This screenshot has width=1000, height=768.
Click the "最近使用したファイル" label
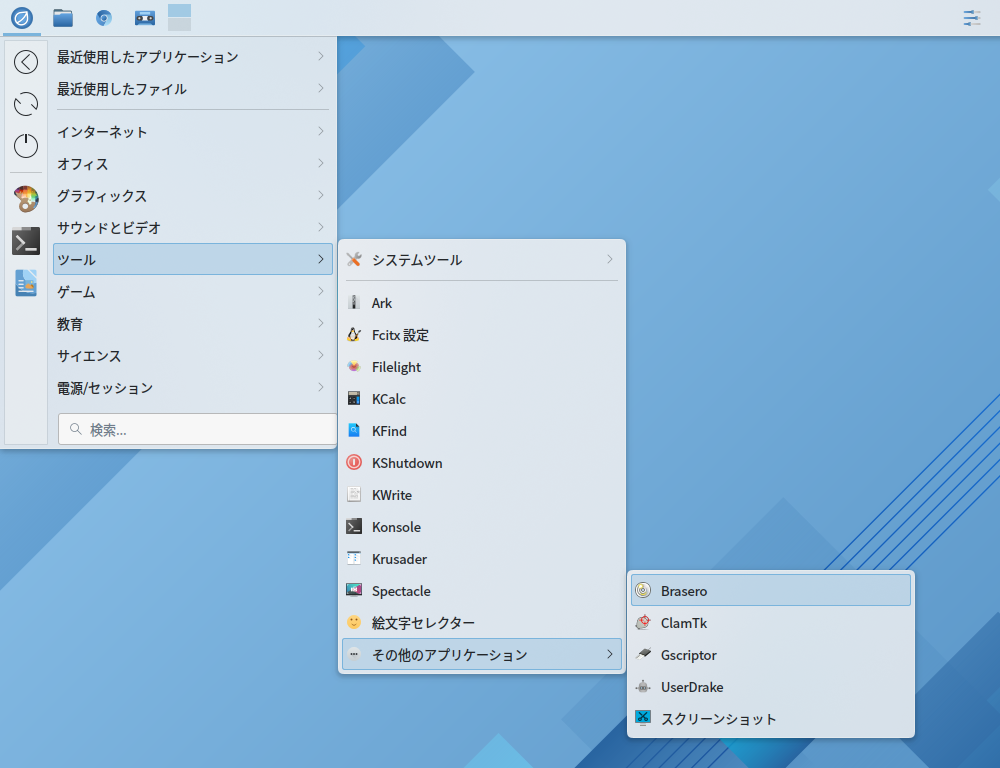pyautogui.click(x=122, y=89)
